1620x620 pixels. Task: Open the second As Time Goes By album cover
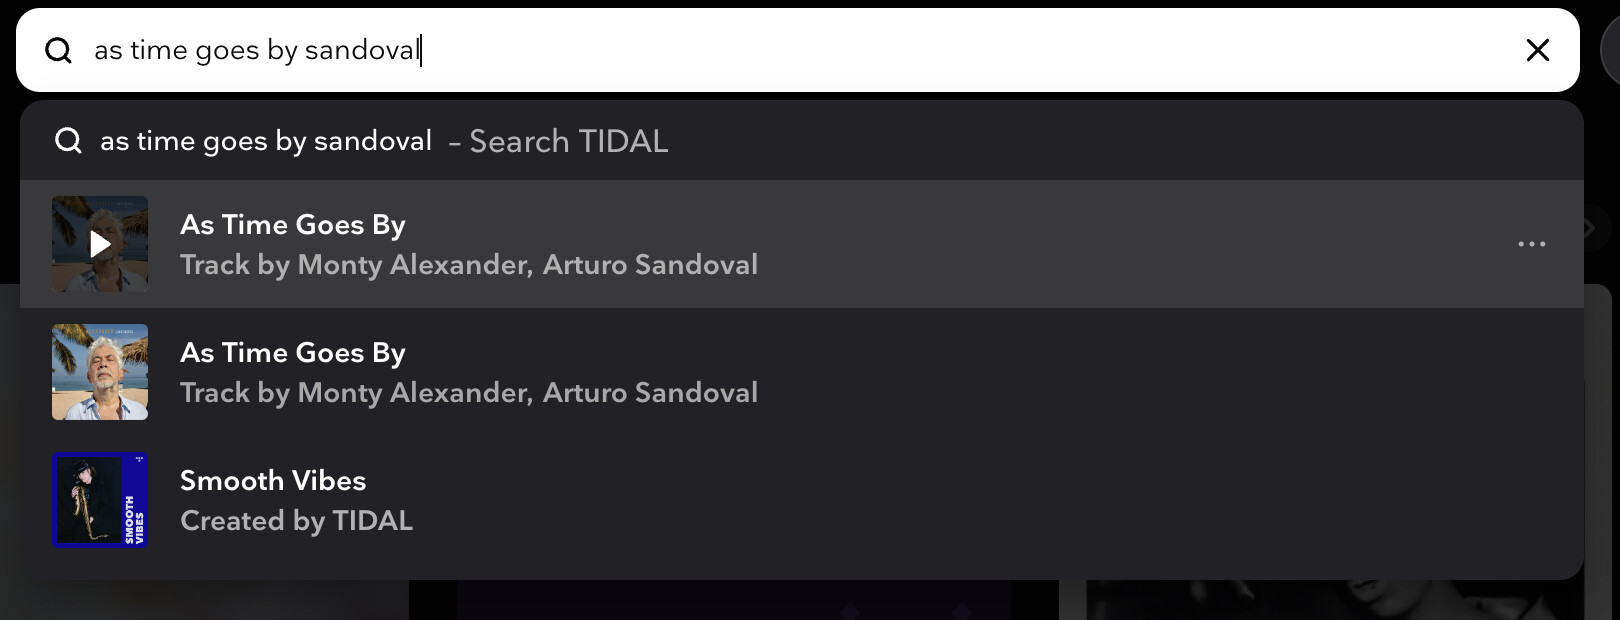pyautogui.click(x=100, y=372)
